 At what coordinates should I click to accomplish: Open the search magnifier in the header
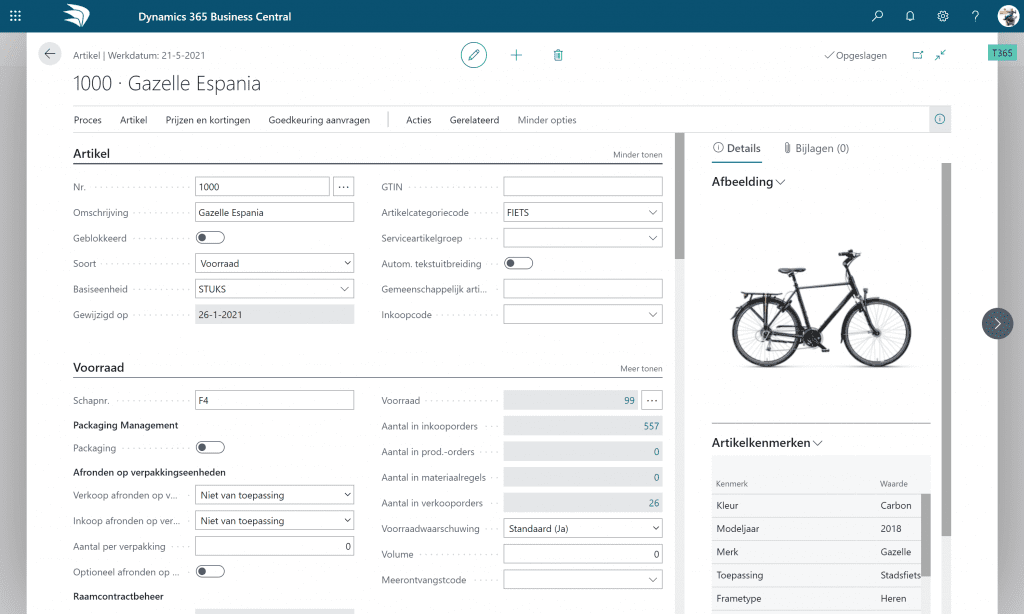[x=878, y=16]
